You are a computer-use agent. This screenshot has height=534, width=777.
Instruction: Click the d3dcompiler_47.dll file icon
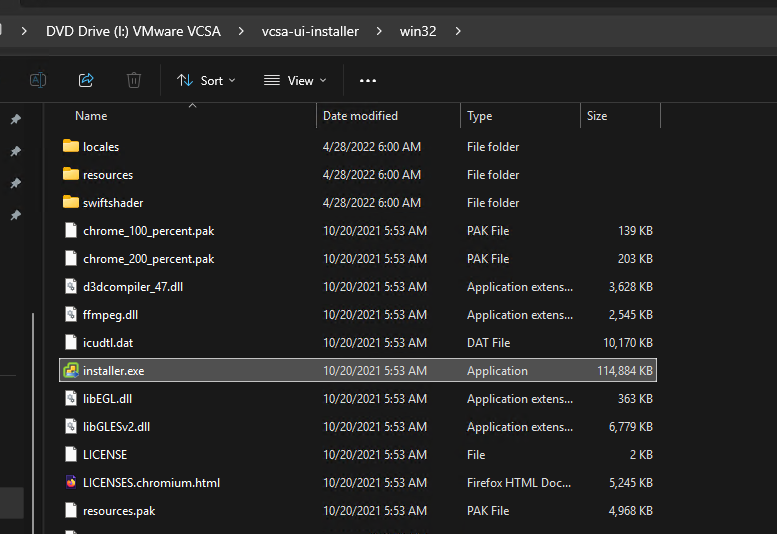(70, 287)
